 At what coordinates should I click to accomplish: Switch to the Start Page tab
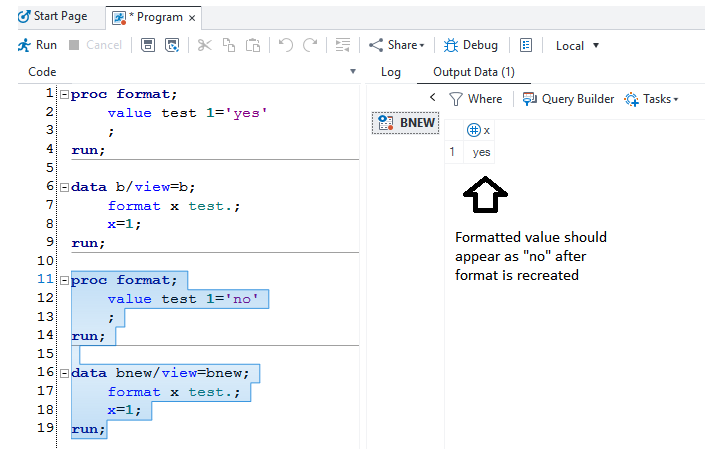52,16
